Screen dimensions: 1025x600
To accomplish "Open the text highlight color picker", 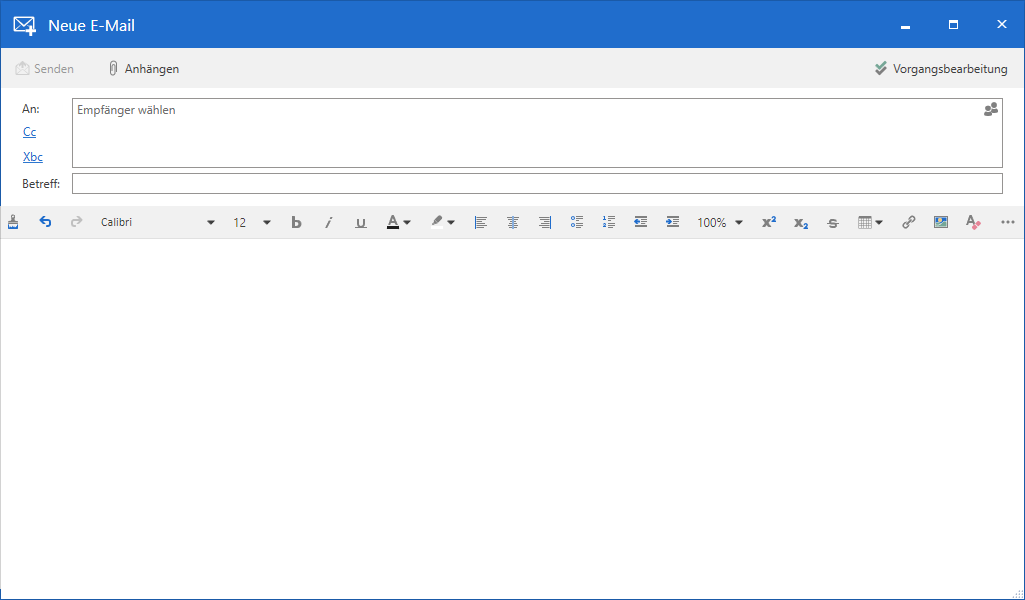I will pyautogui.click(x=443, y=223).
